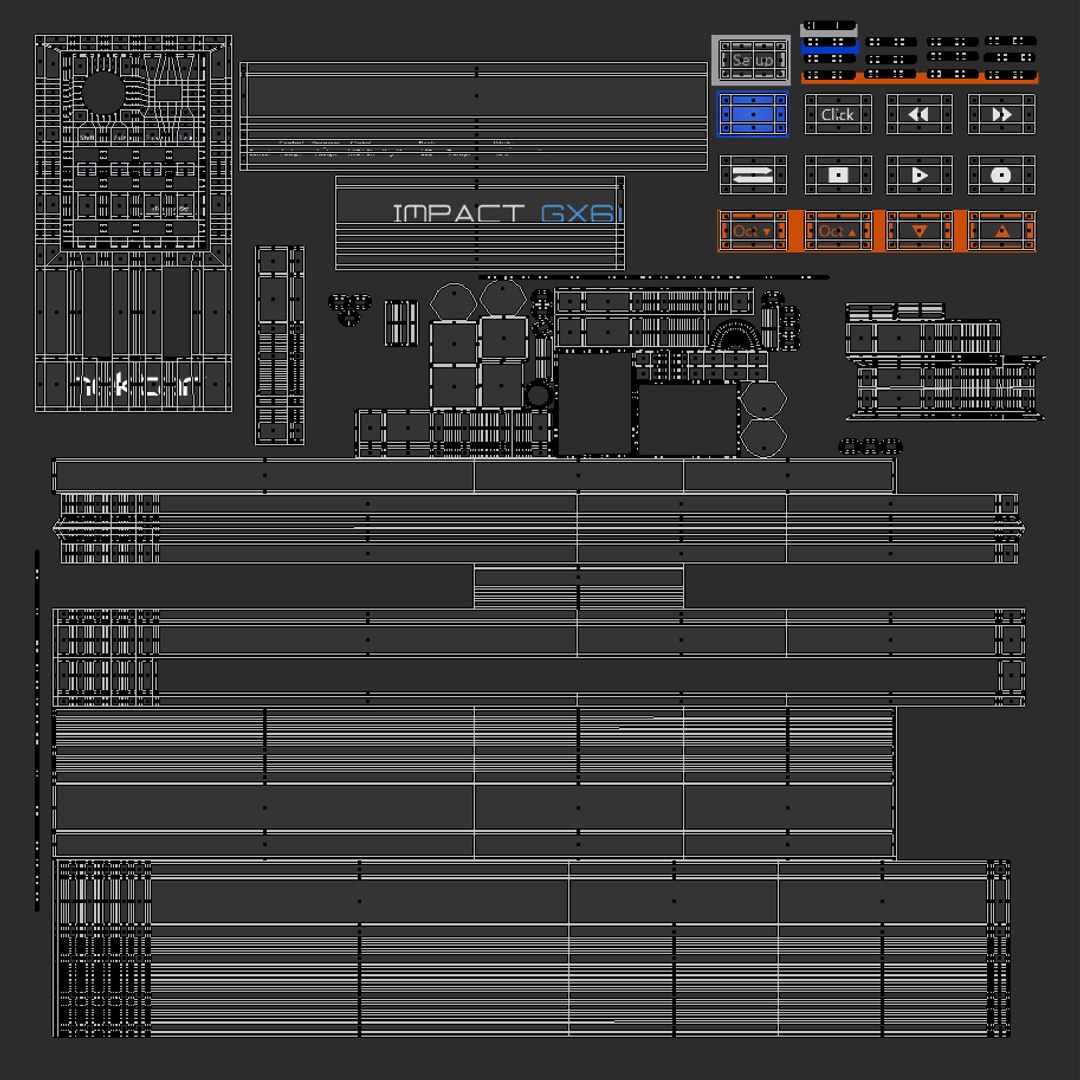
Task: Select the orange down-triangle icon without Oct label
Action: [x=919, y=231]
